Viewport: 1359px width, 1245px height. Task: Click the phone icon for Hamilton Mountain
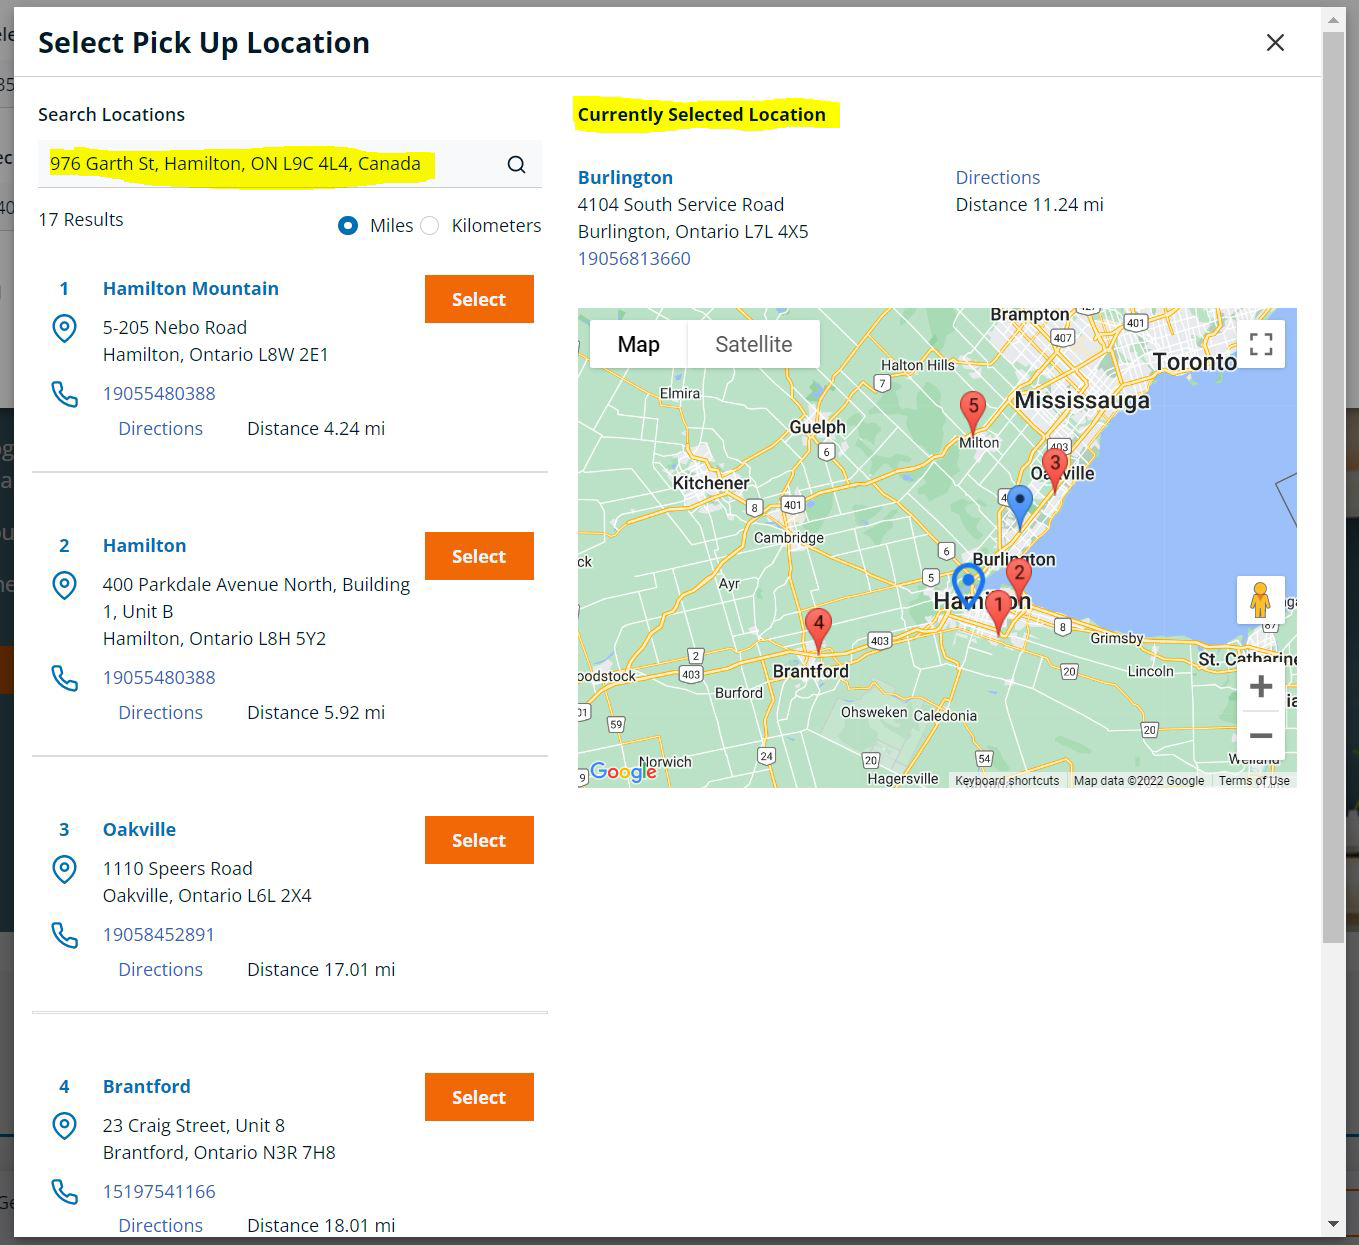point(64,394)
